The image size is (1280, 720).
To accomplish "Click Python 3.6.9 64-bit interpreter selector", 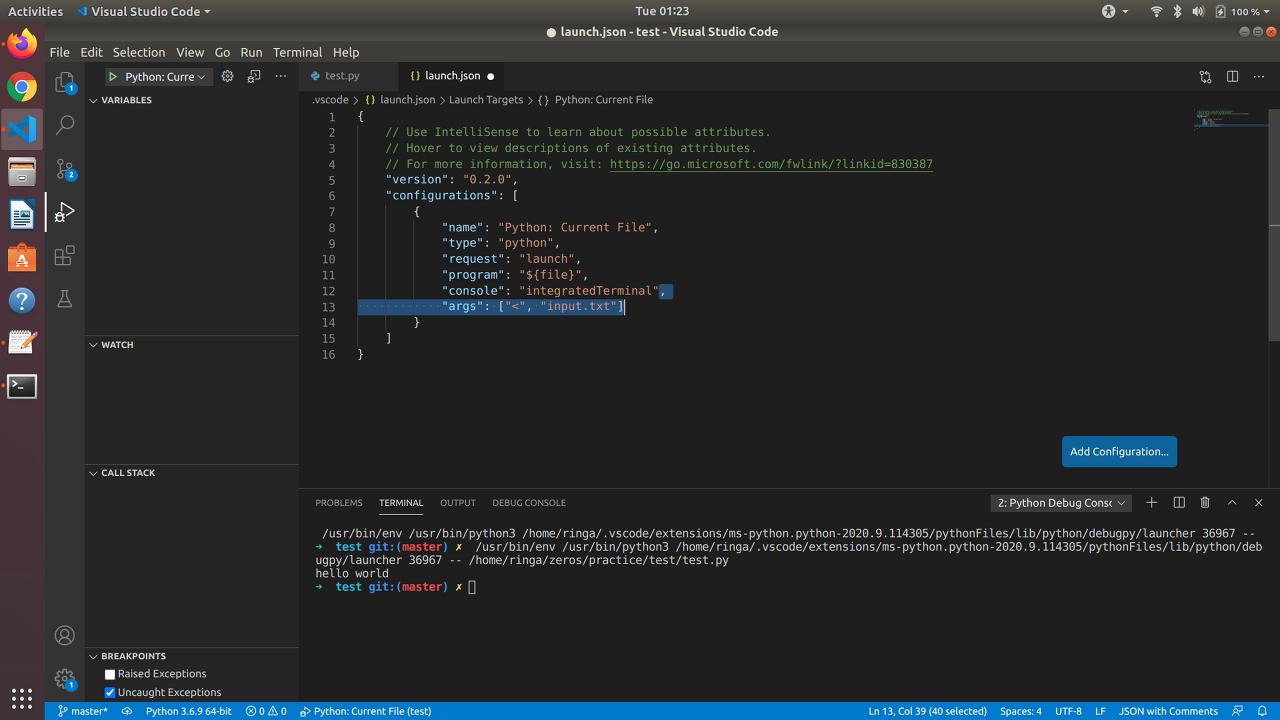I will 189,711.
